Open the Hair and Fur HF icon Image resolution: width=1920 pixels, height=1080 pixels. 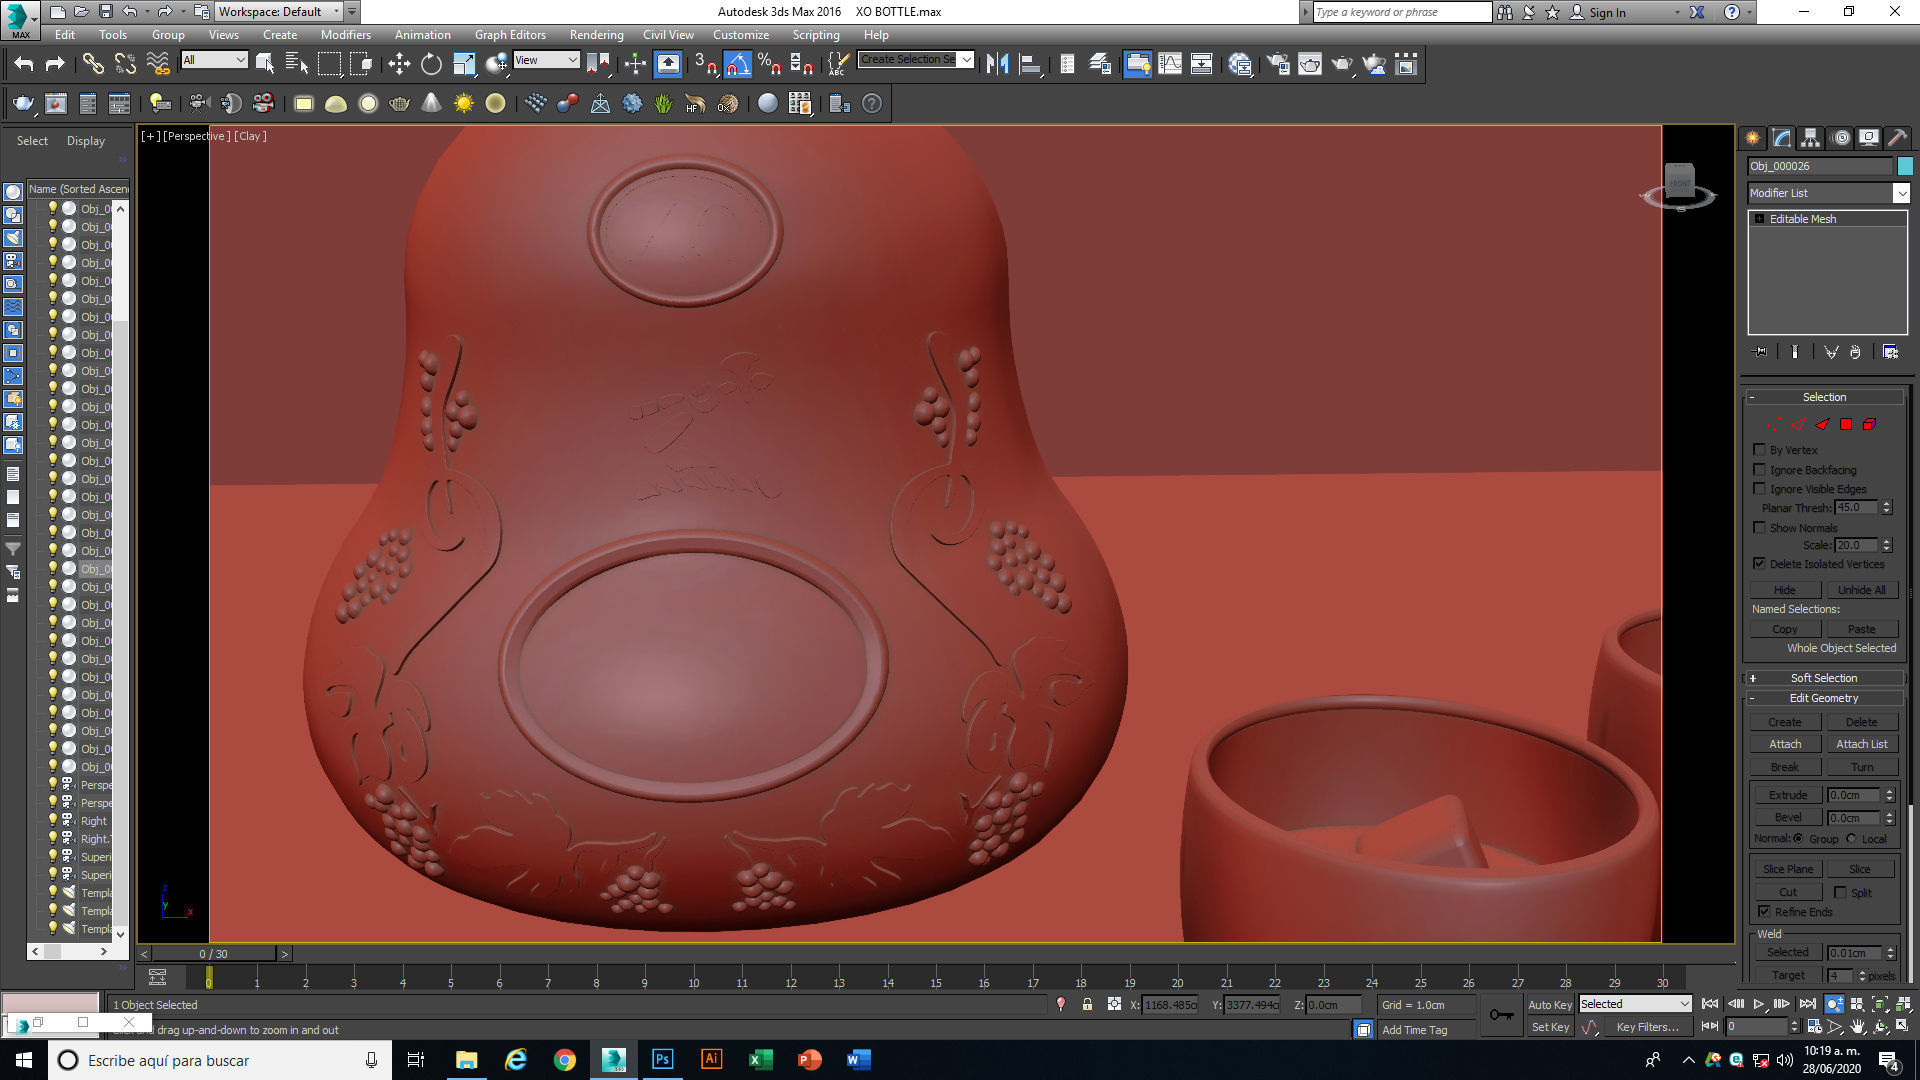click(695, 103)
